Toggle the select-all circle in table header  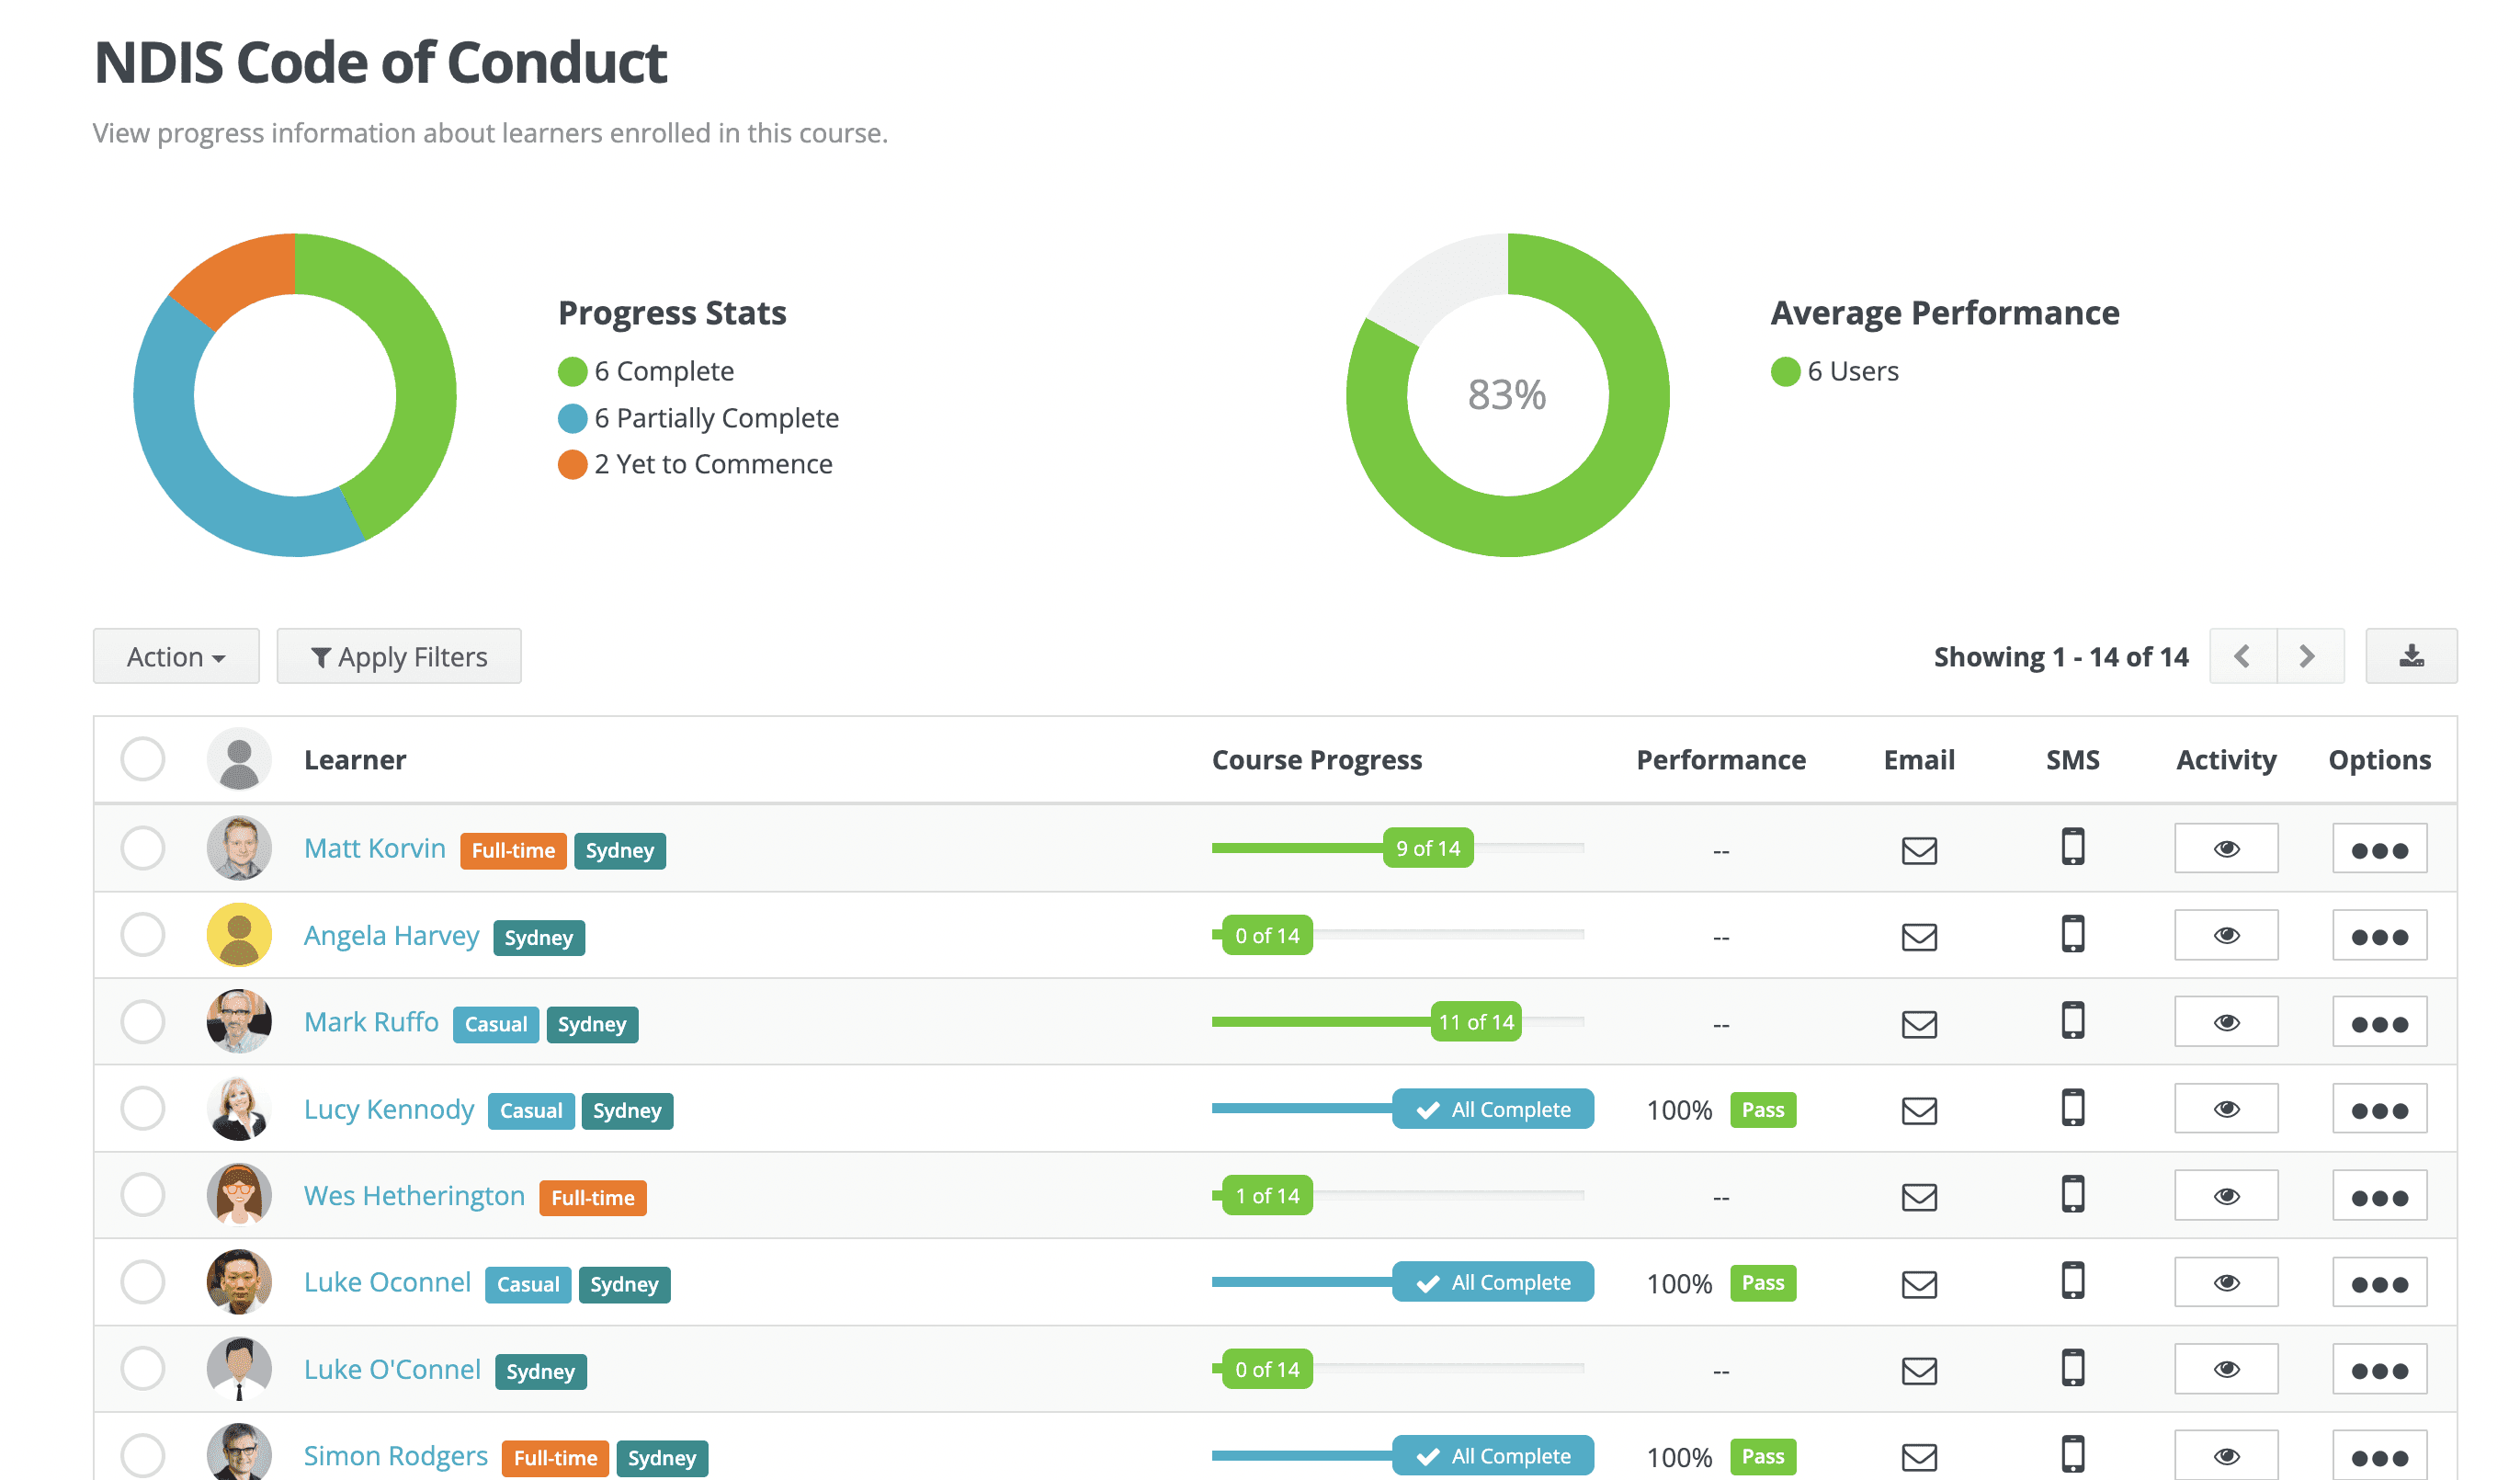pos(143,759)
